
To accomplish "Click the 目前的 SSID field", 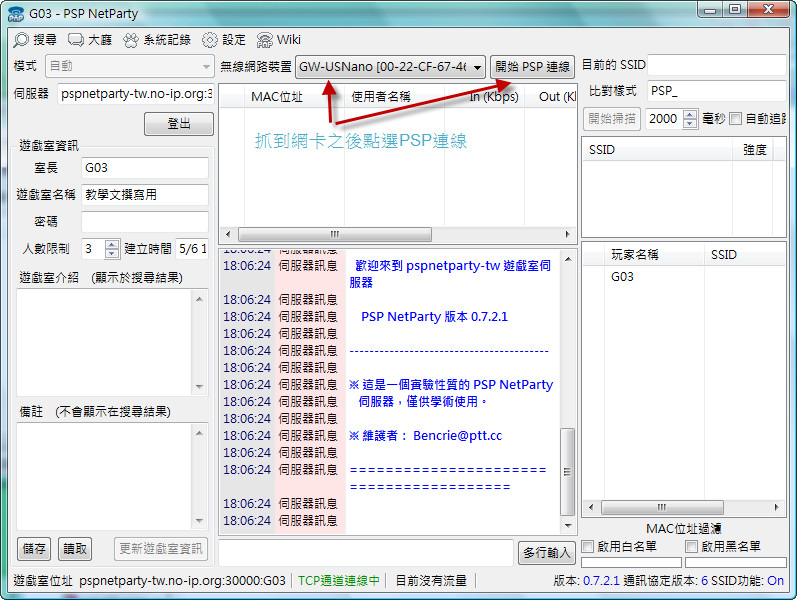I will [x=717, y=65].
